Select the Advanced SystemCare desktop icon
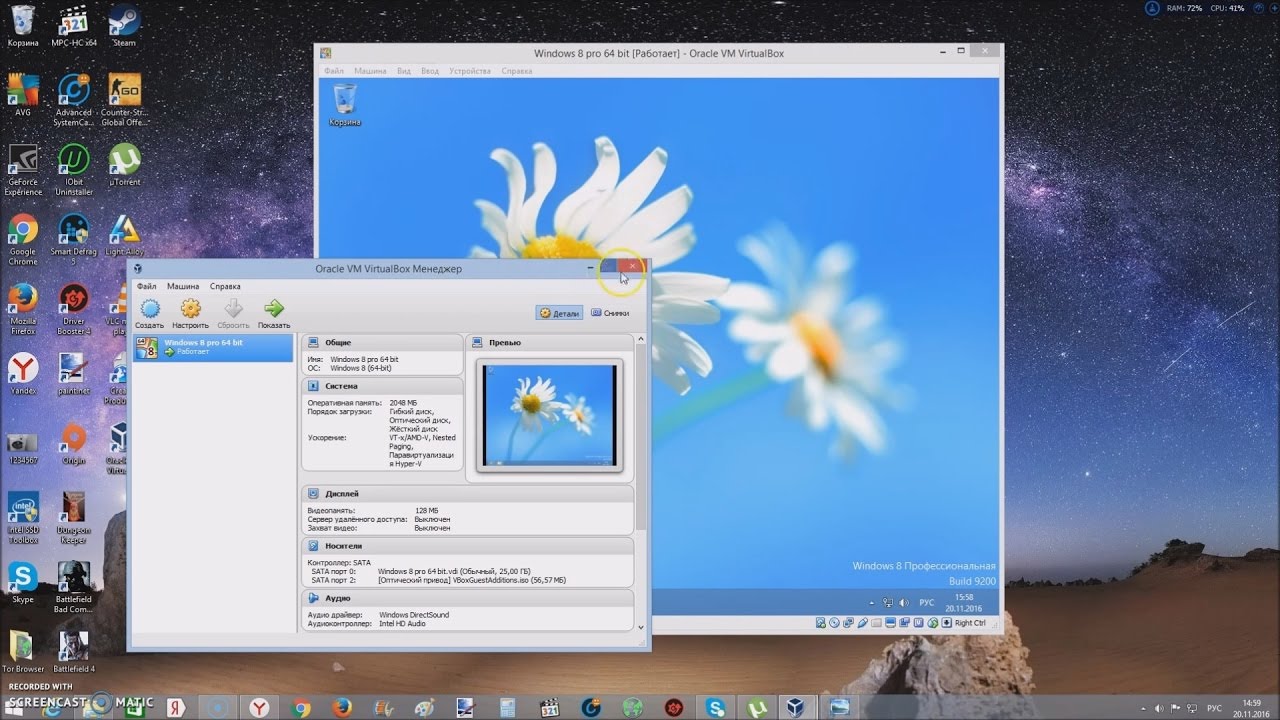Viewport: 1280px width, 720px height. (73, 99)
